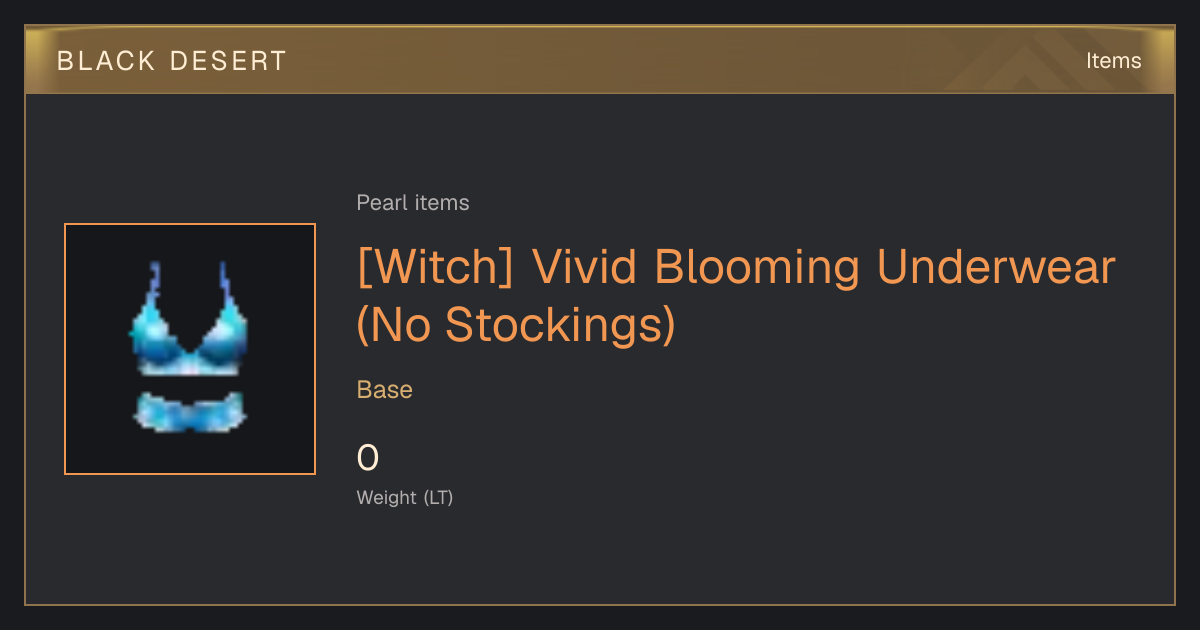Click the BLACK DESERT header title

[x=172, y=61]
